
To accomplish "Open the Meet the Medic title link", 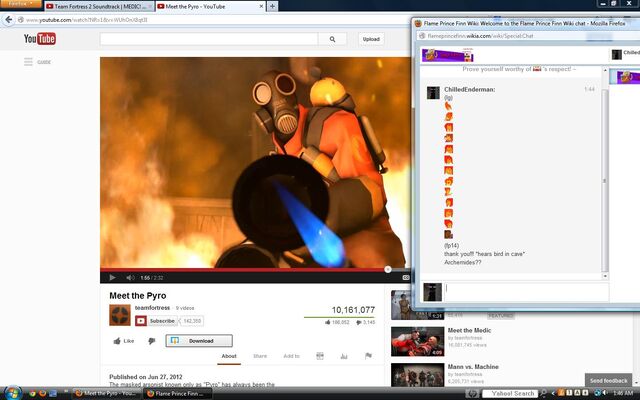I will tap(469, 330).
